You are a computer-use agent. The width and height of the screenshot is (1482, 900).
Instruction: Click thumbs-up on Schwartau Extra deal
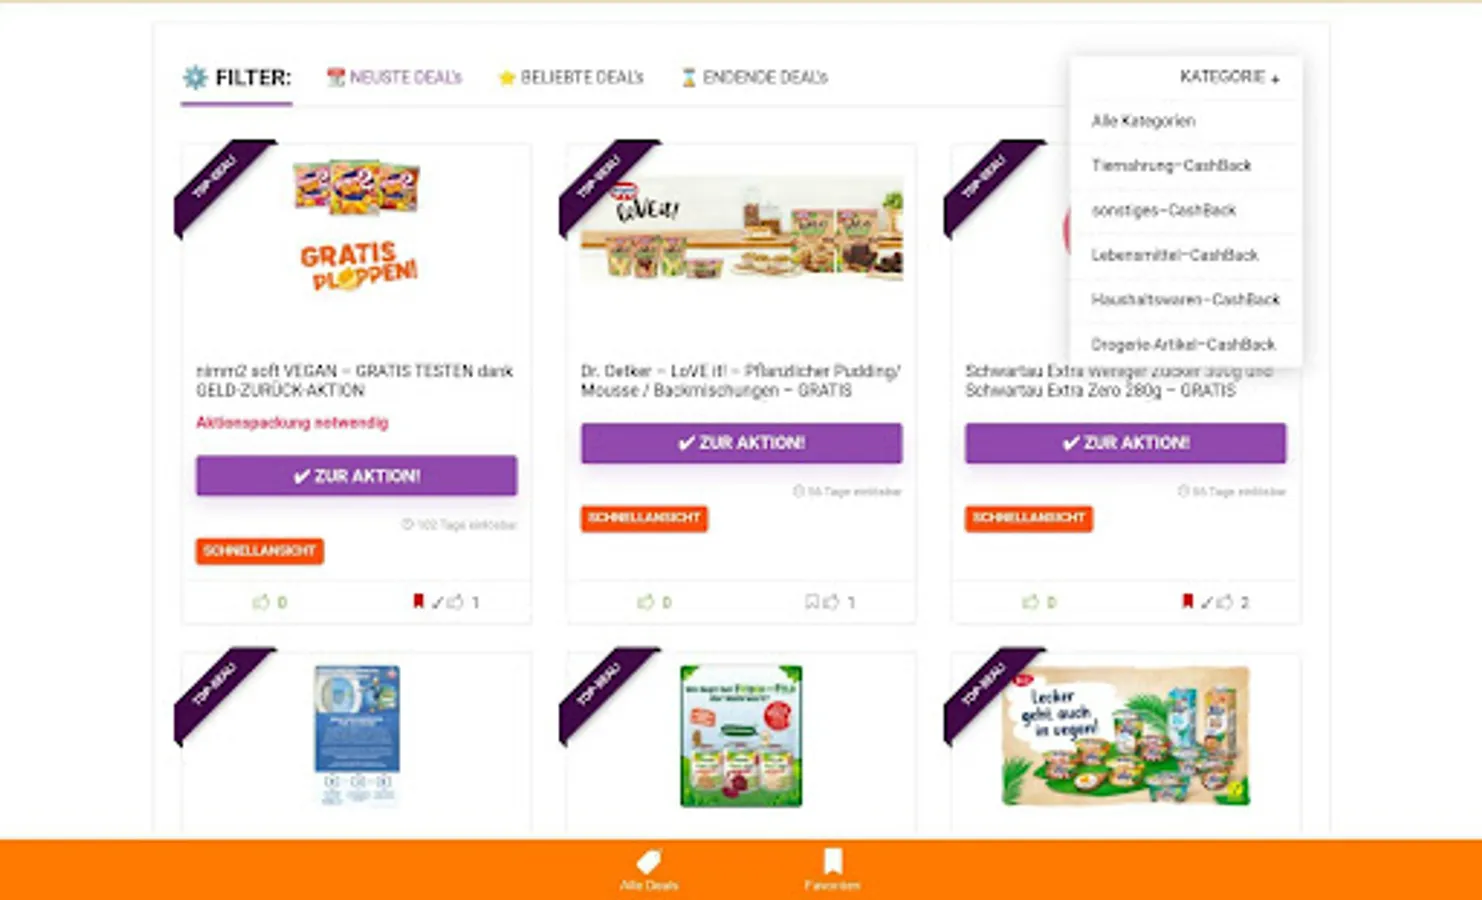[x=1031, y=602]
